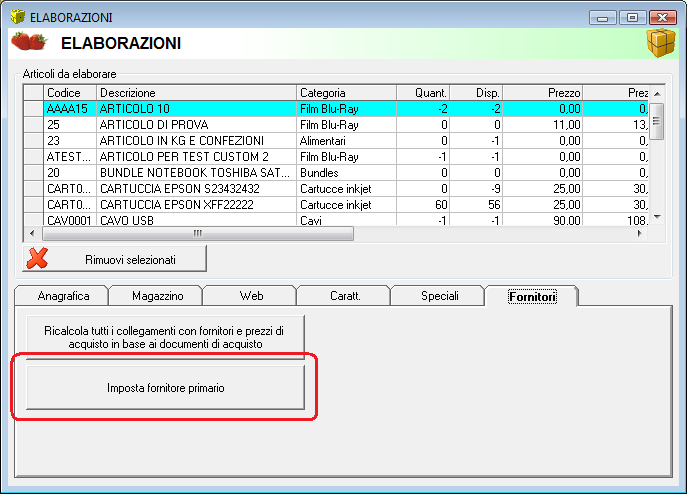
Task: Switch to the Magazzino tab
Action: (157, 296)
